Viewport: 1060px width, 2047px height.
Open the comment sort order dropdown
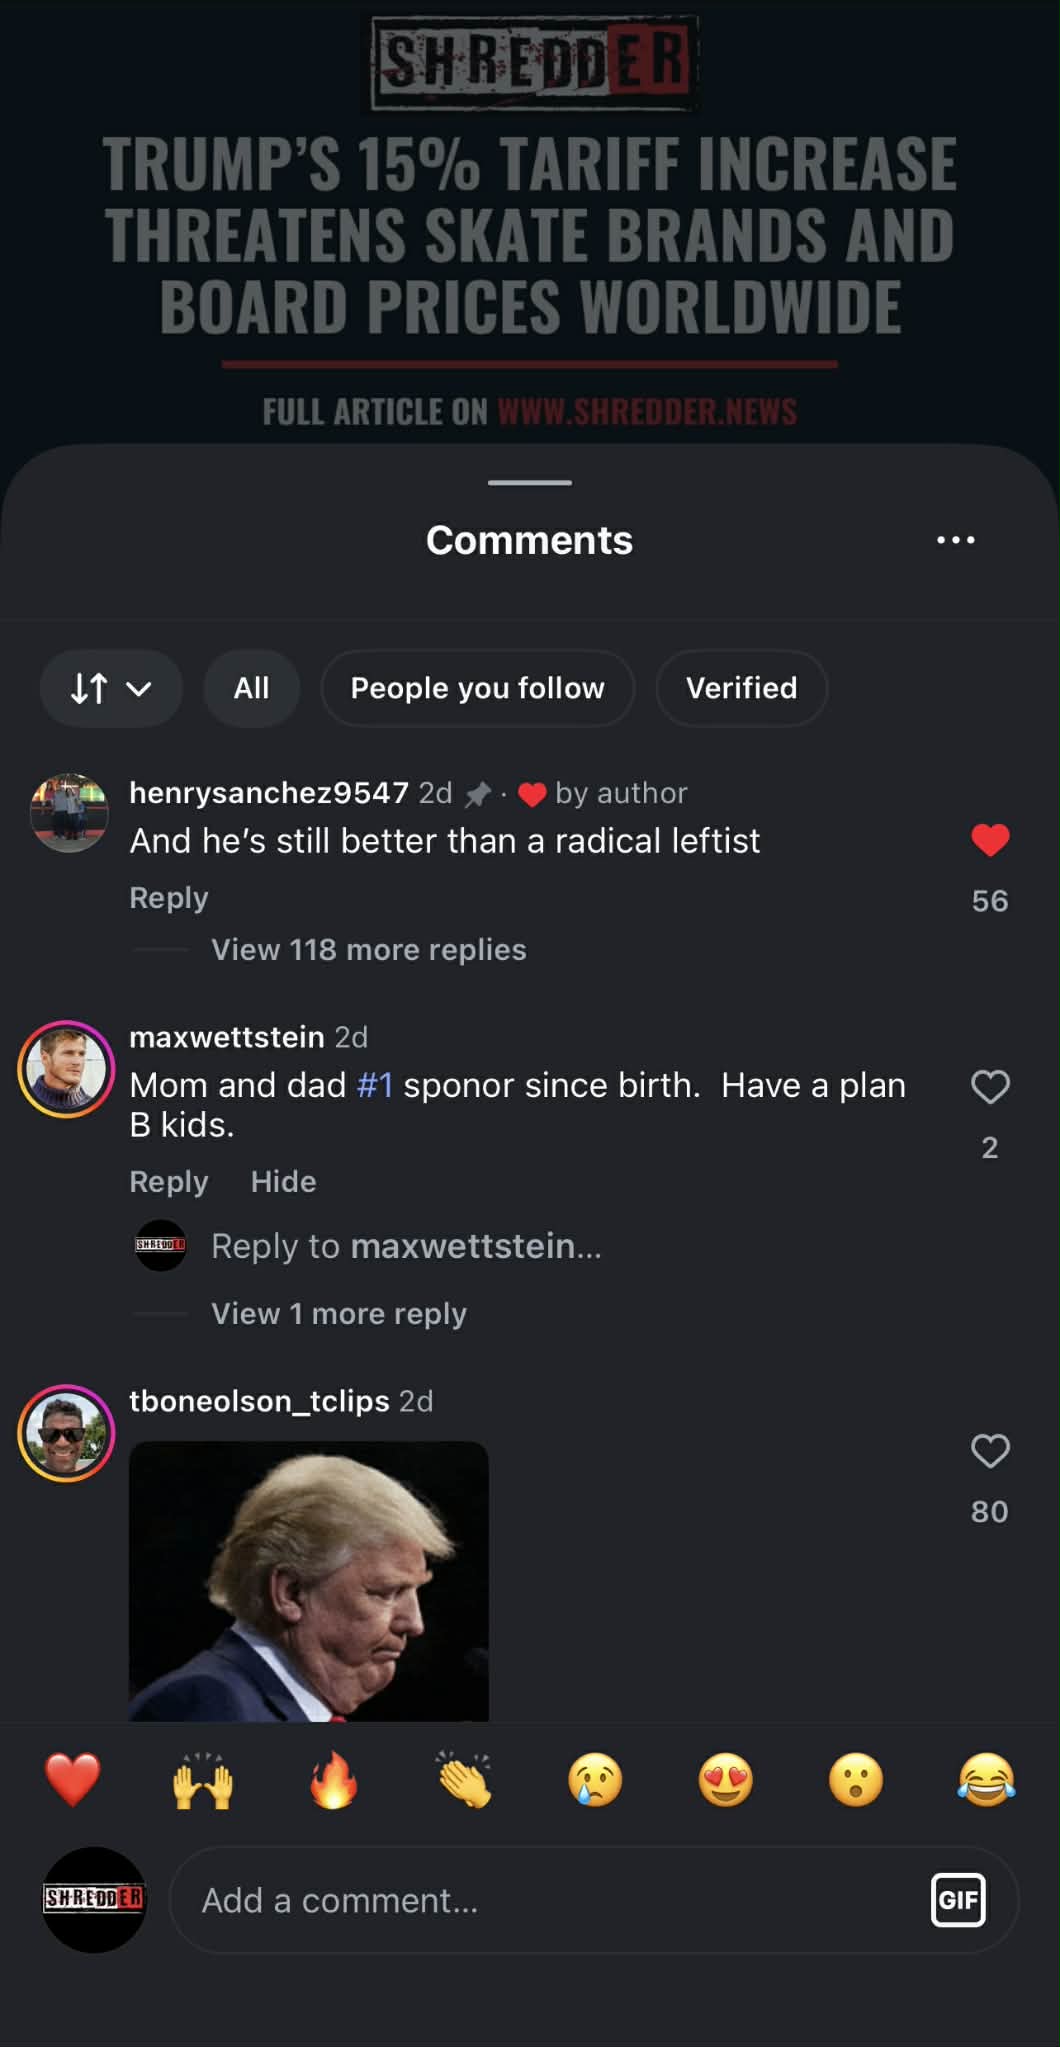coord(111,688)
